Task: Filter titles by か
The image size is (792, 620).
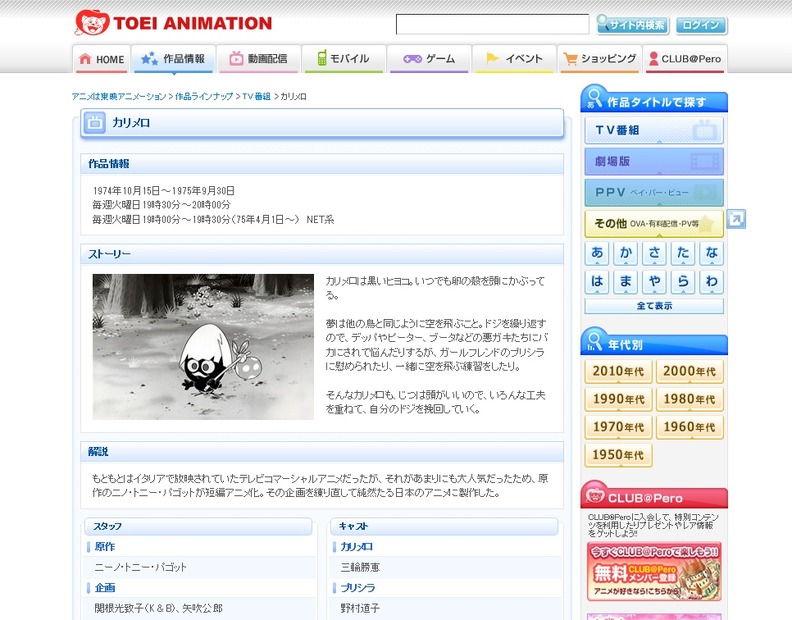Action: pyautogui.click(x=626, y=253)
